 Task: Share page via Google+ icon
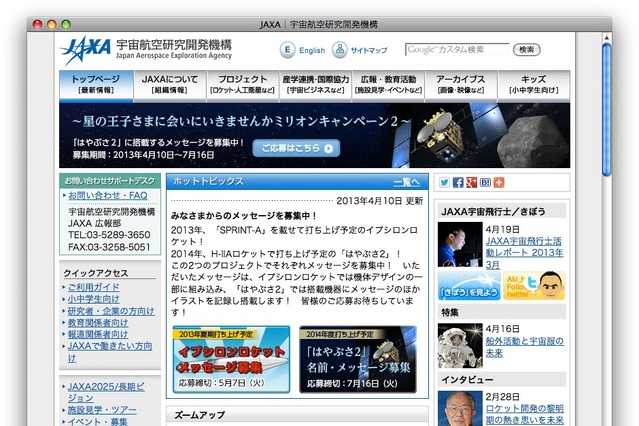coord(472,183)
